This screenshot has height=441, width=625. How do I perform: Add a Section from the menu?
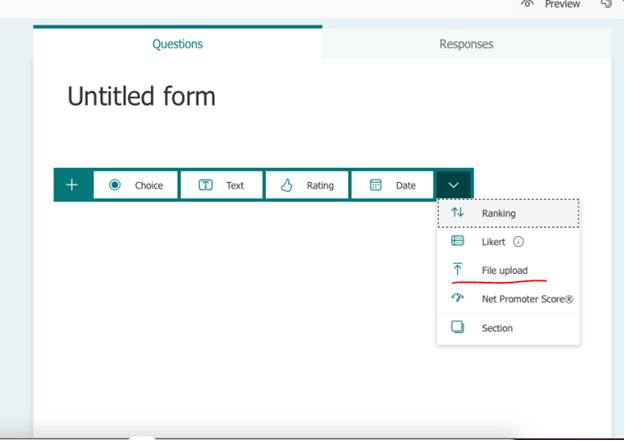508,328
